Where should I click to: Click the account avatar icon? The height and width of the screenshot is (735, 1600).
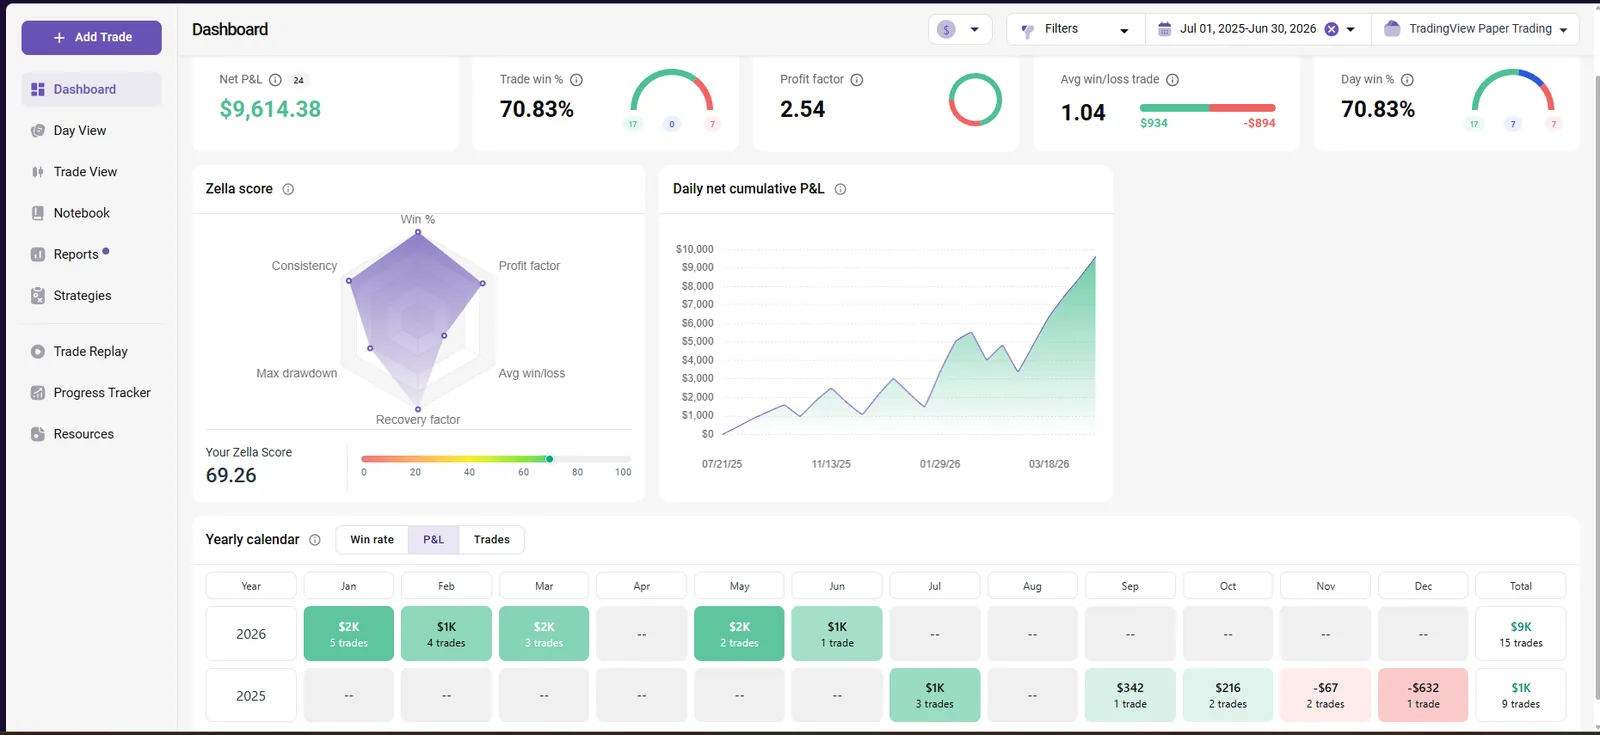1392,29
